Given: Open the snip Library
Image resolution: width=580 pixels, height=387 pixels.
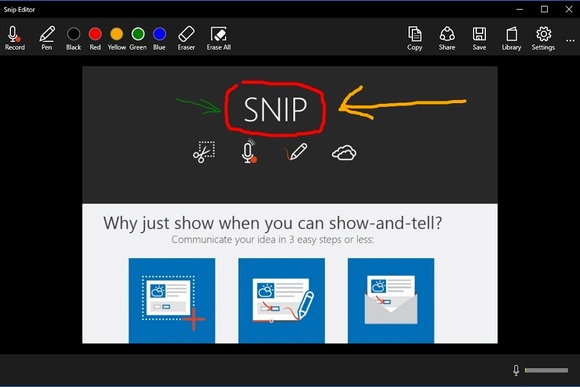Looking at the screenshot, I should (x=512, y=38).
